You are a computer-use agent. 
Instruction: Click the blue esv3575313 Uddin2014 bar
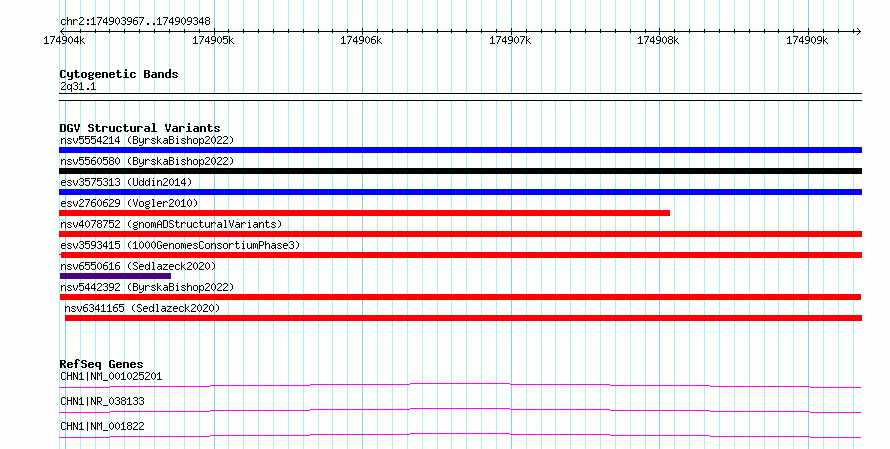tap(460, 192)
